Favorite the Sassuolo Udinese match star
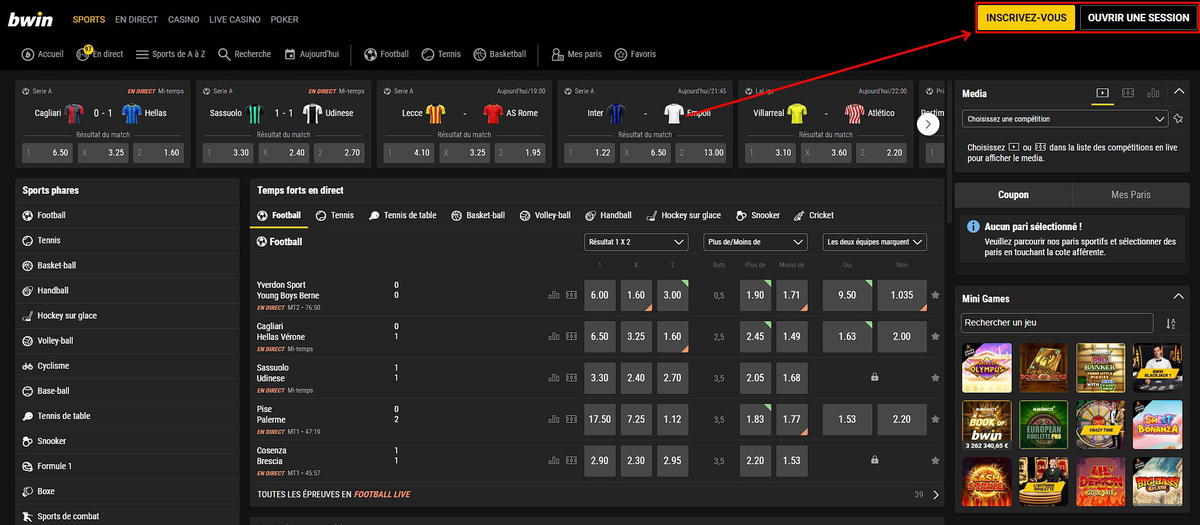This screenshot has height=525, width=1200. 935,378
